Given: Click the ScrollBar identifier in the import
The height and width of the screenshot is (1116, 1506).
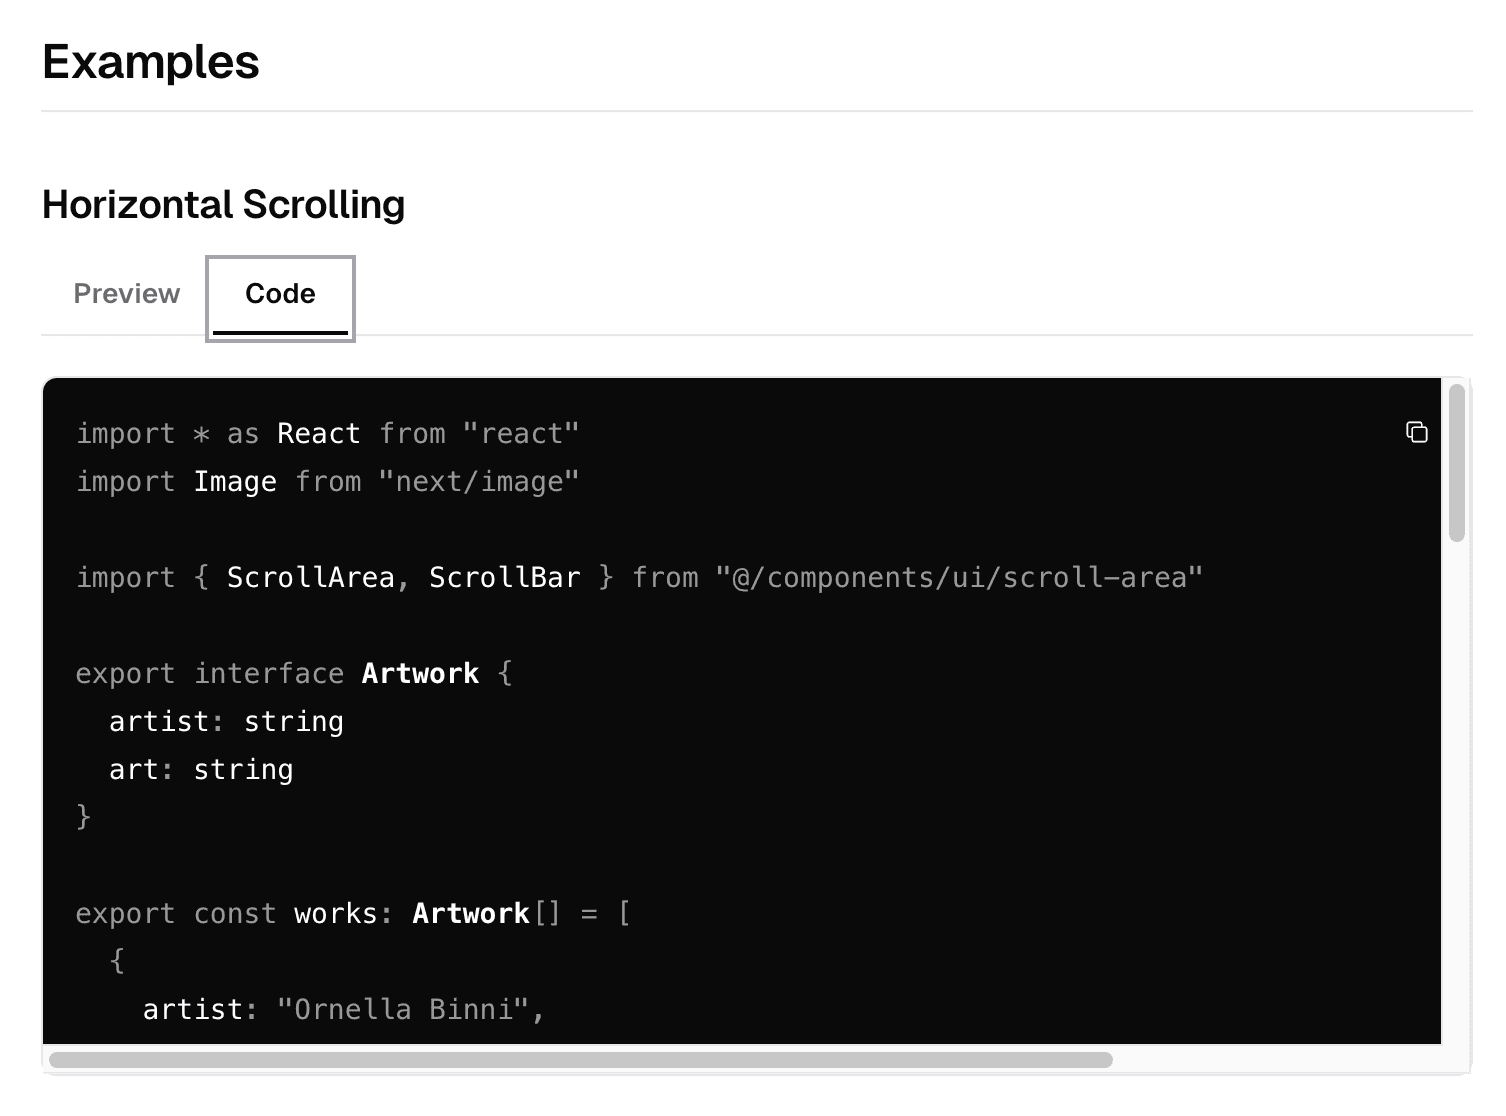Looking at the screenshot, I should 505,578.
